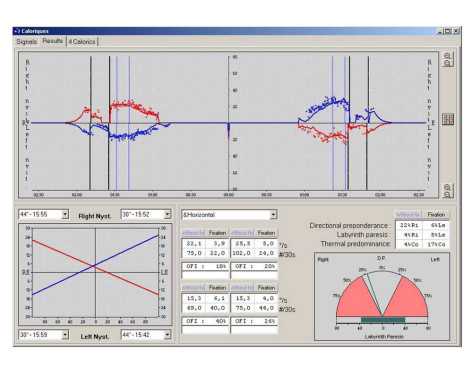Open the 44"-15:55 dropdown near Right Nyst.

[65, 214]
